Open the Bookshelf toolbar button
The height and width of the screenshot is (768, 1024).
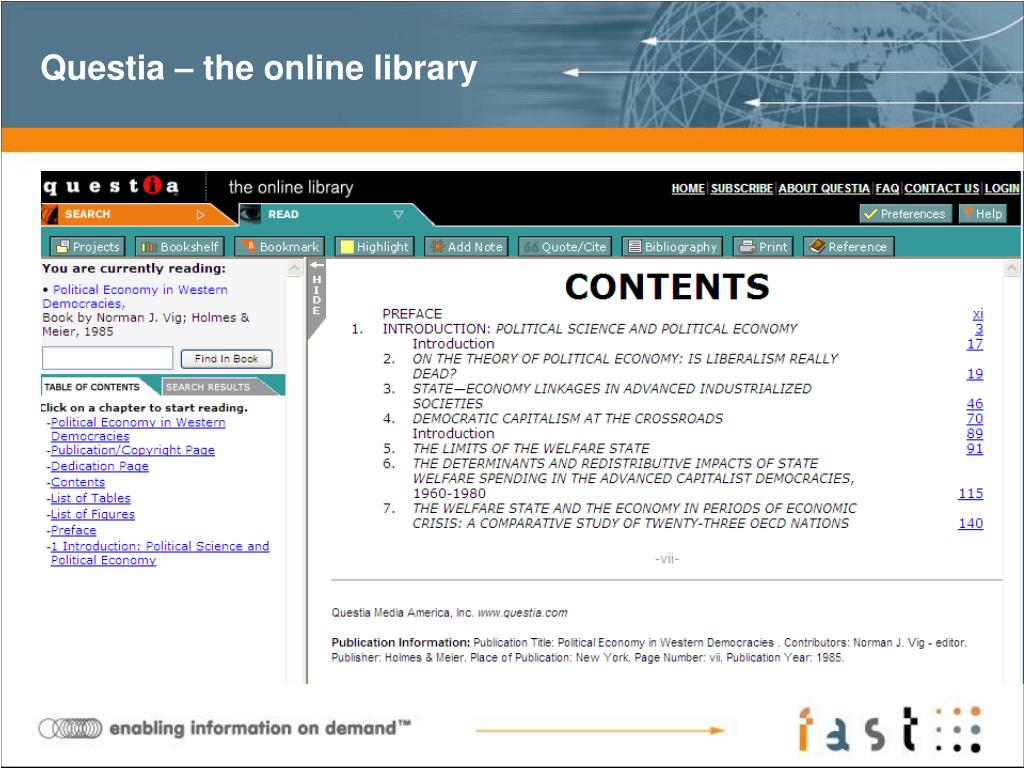click(180, 247)
